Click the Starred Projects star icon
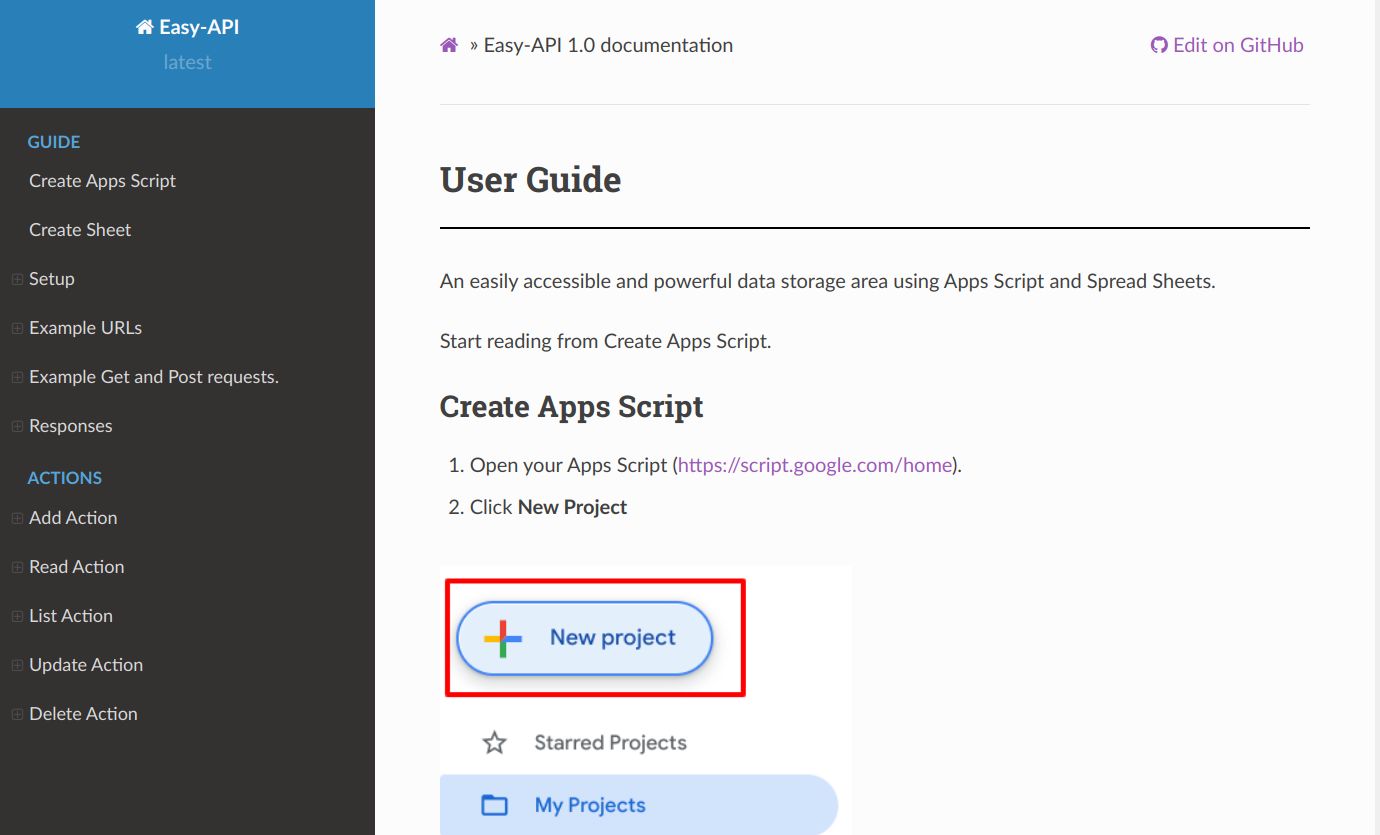Image resolution: width=1380 pixels, height=835 pixels. [x=494, y=743]
